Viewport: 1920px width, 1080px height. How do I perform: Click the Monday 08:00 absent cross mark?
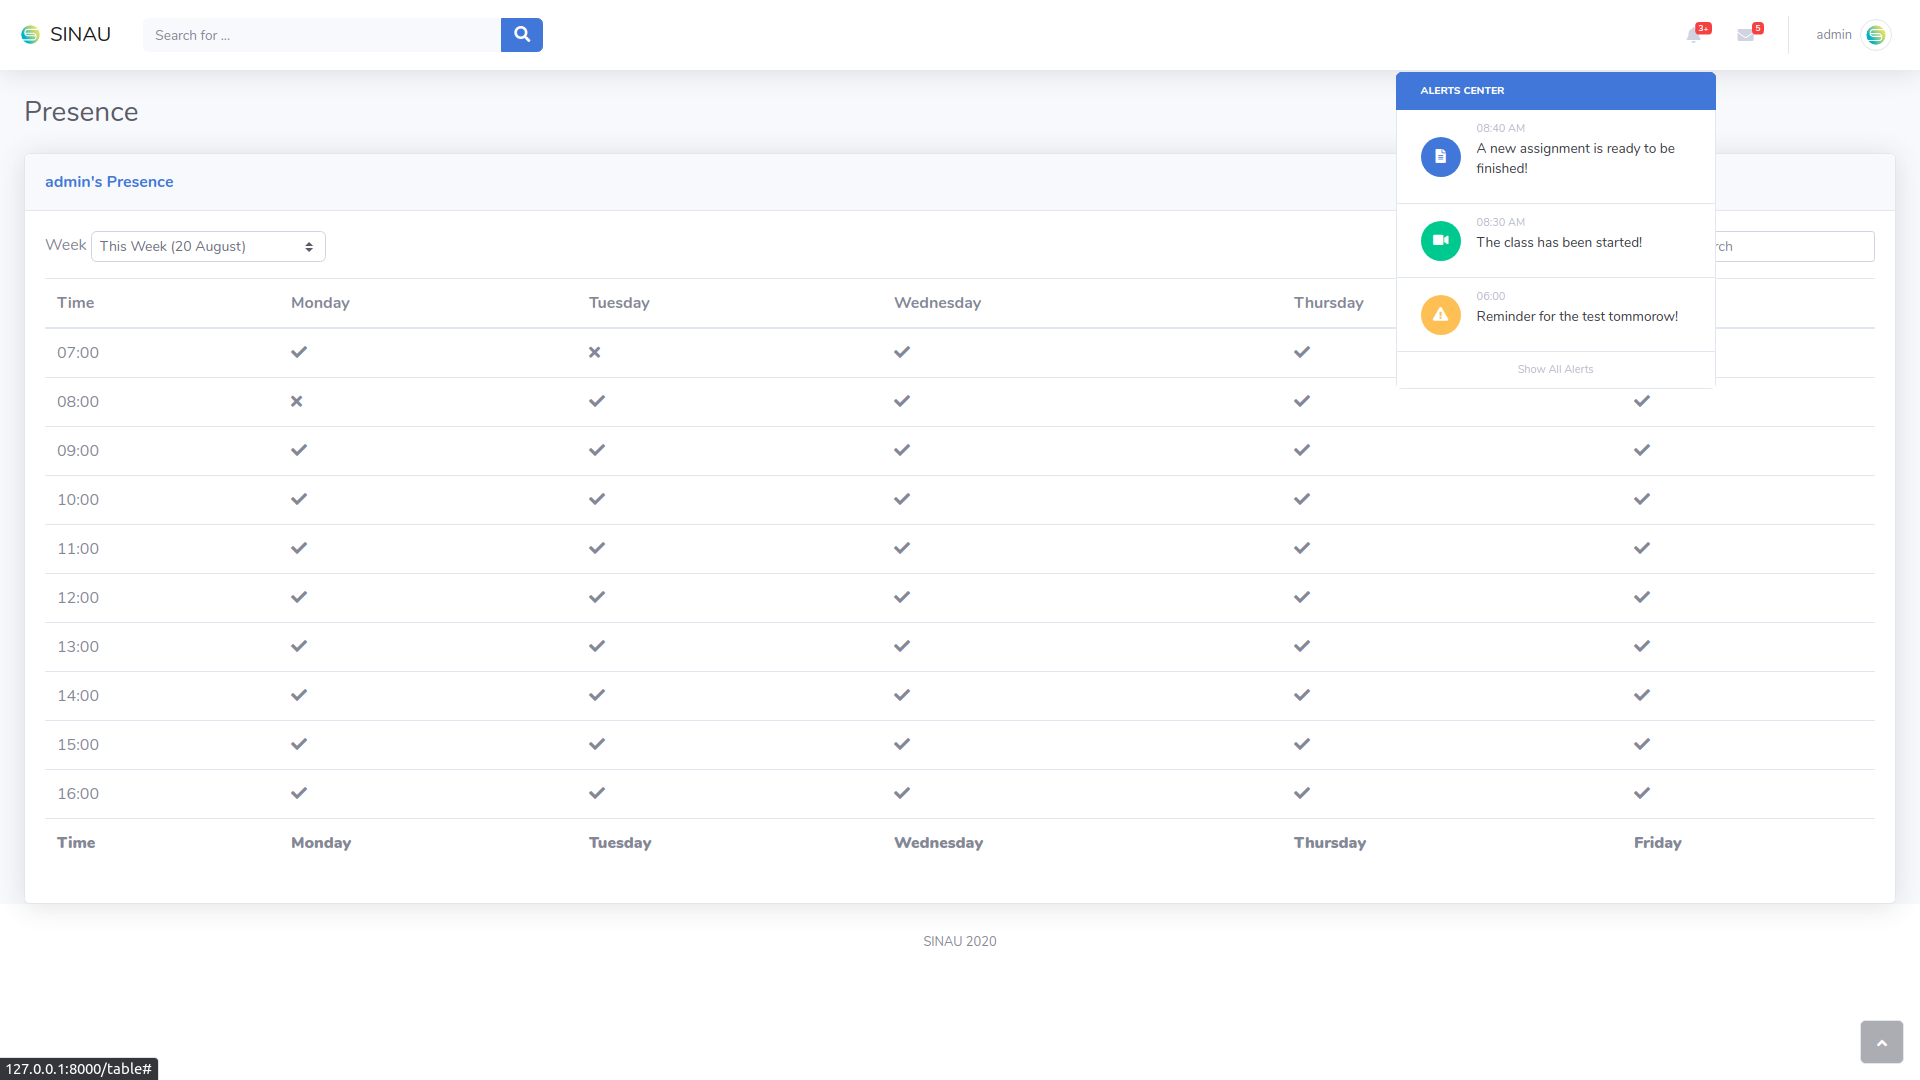pos(296,401)
